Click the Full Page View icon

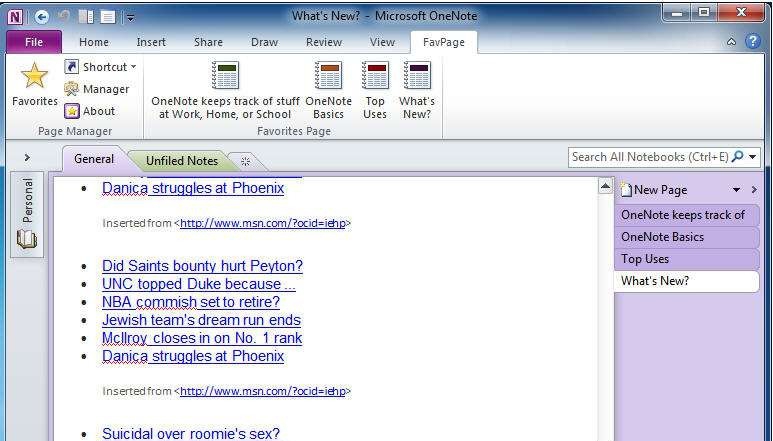tap(108, 17)
